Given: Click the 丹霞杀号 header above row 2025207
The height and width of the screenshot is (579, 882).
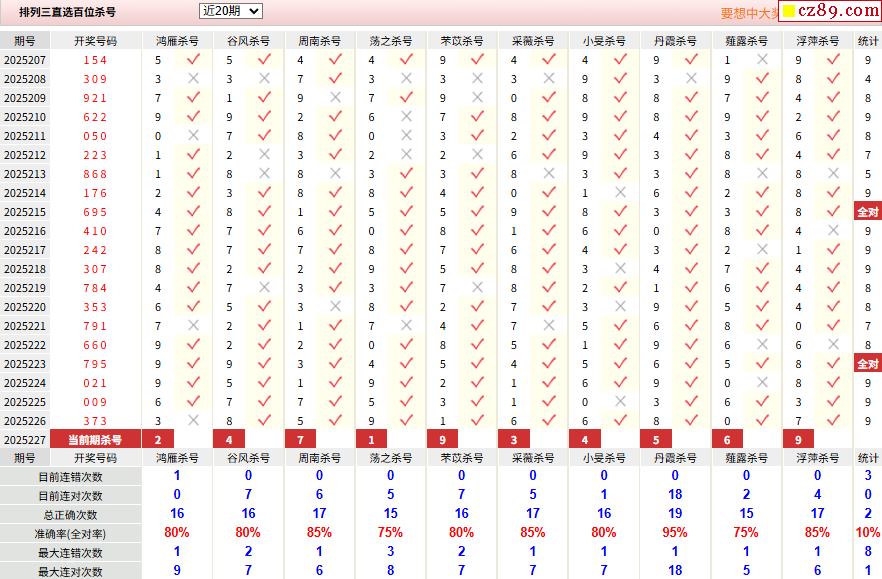Looking at the screenshot, I should 675,41.
